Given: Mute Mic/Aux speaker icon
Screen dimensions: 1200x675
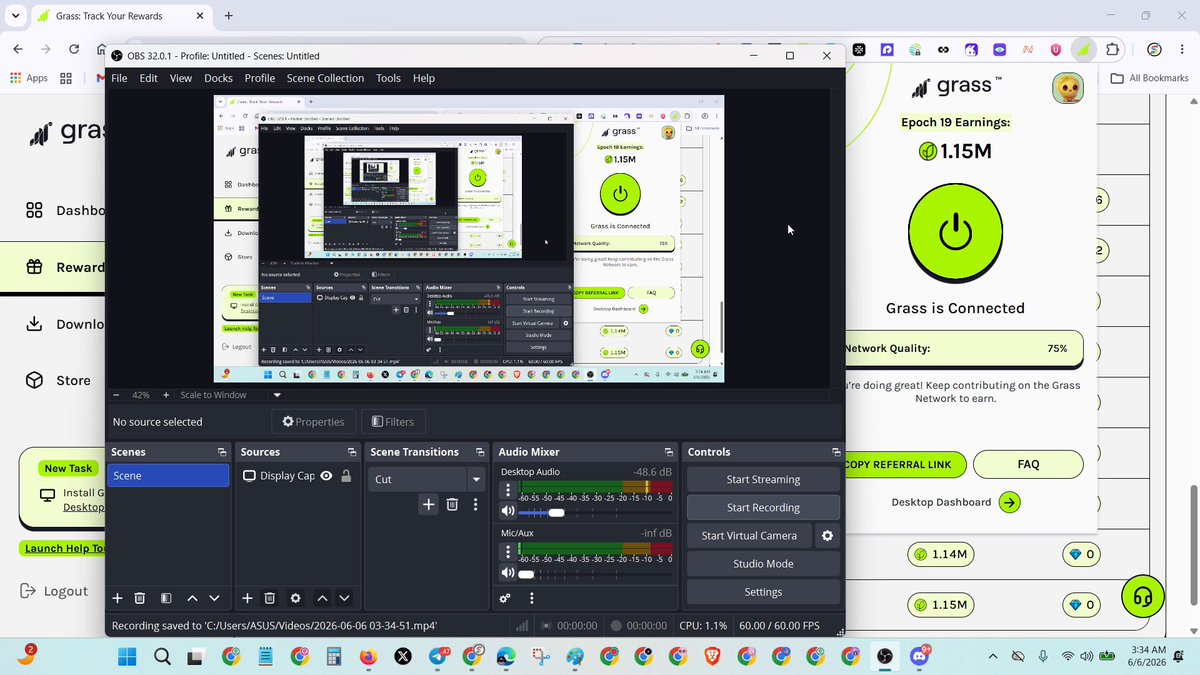Looking at the screenshot, I should (508, 574).
